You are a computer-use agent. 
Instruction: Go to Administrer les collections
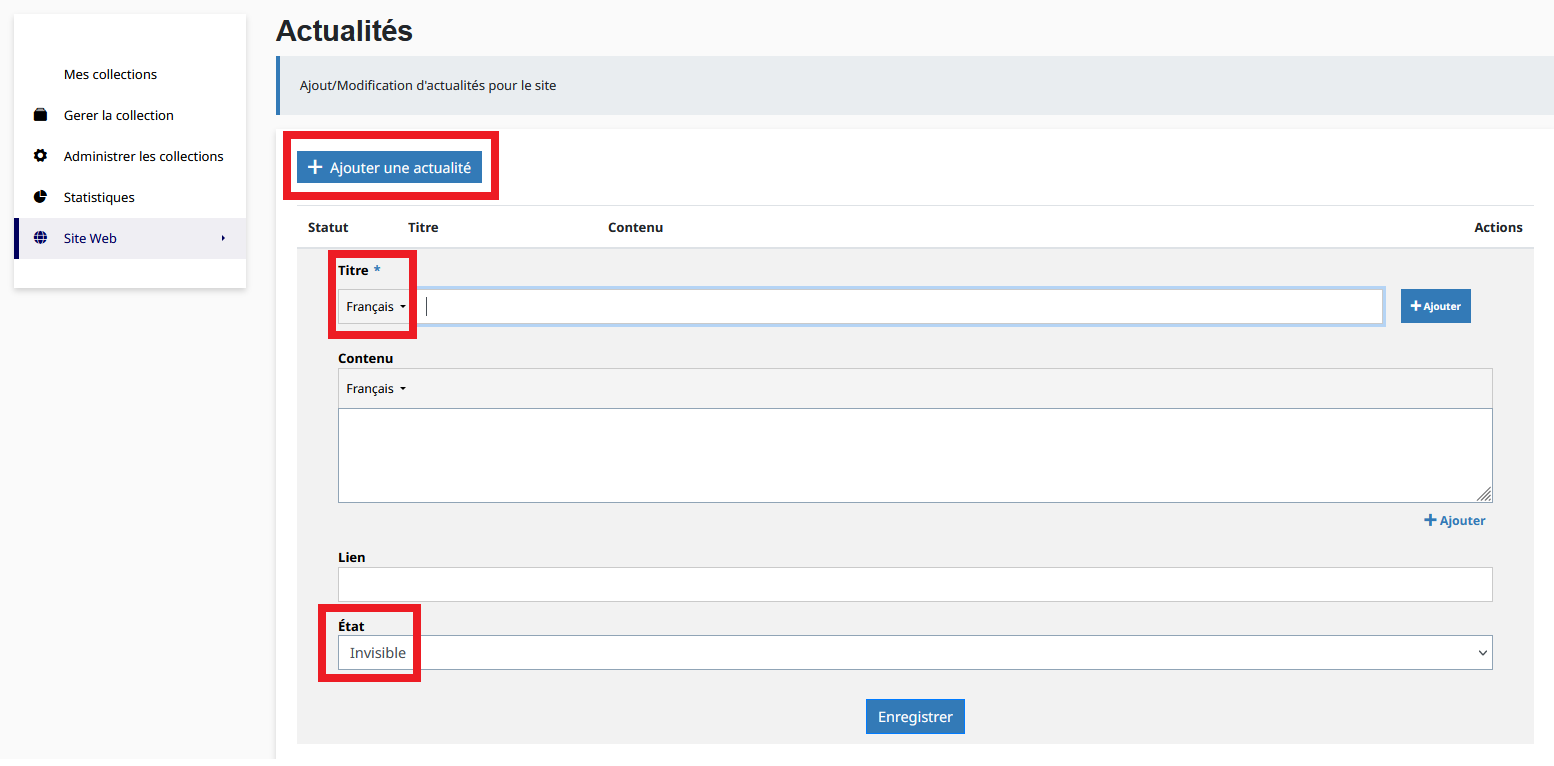[x=144, y=156]
